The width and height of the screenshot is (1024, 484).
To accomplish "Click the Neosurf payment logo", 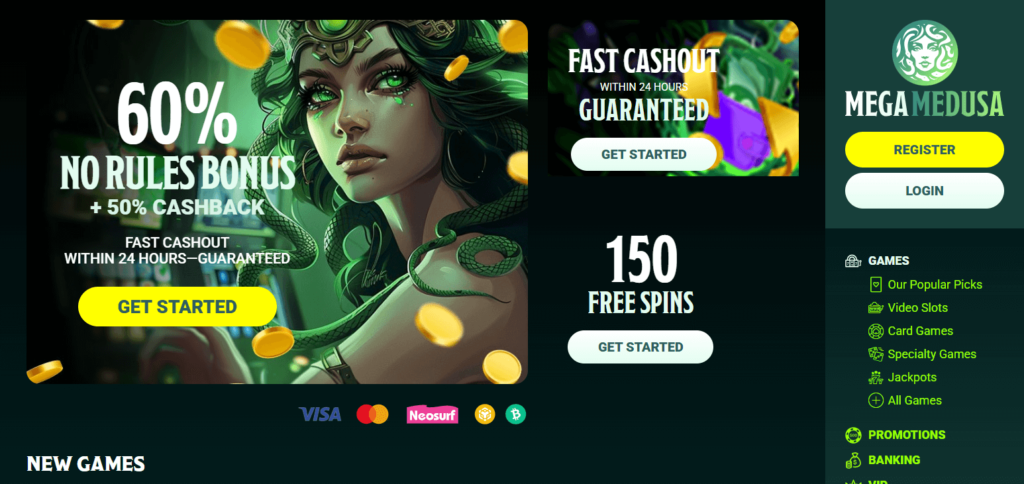I will click(432, 414).
